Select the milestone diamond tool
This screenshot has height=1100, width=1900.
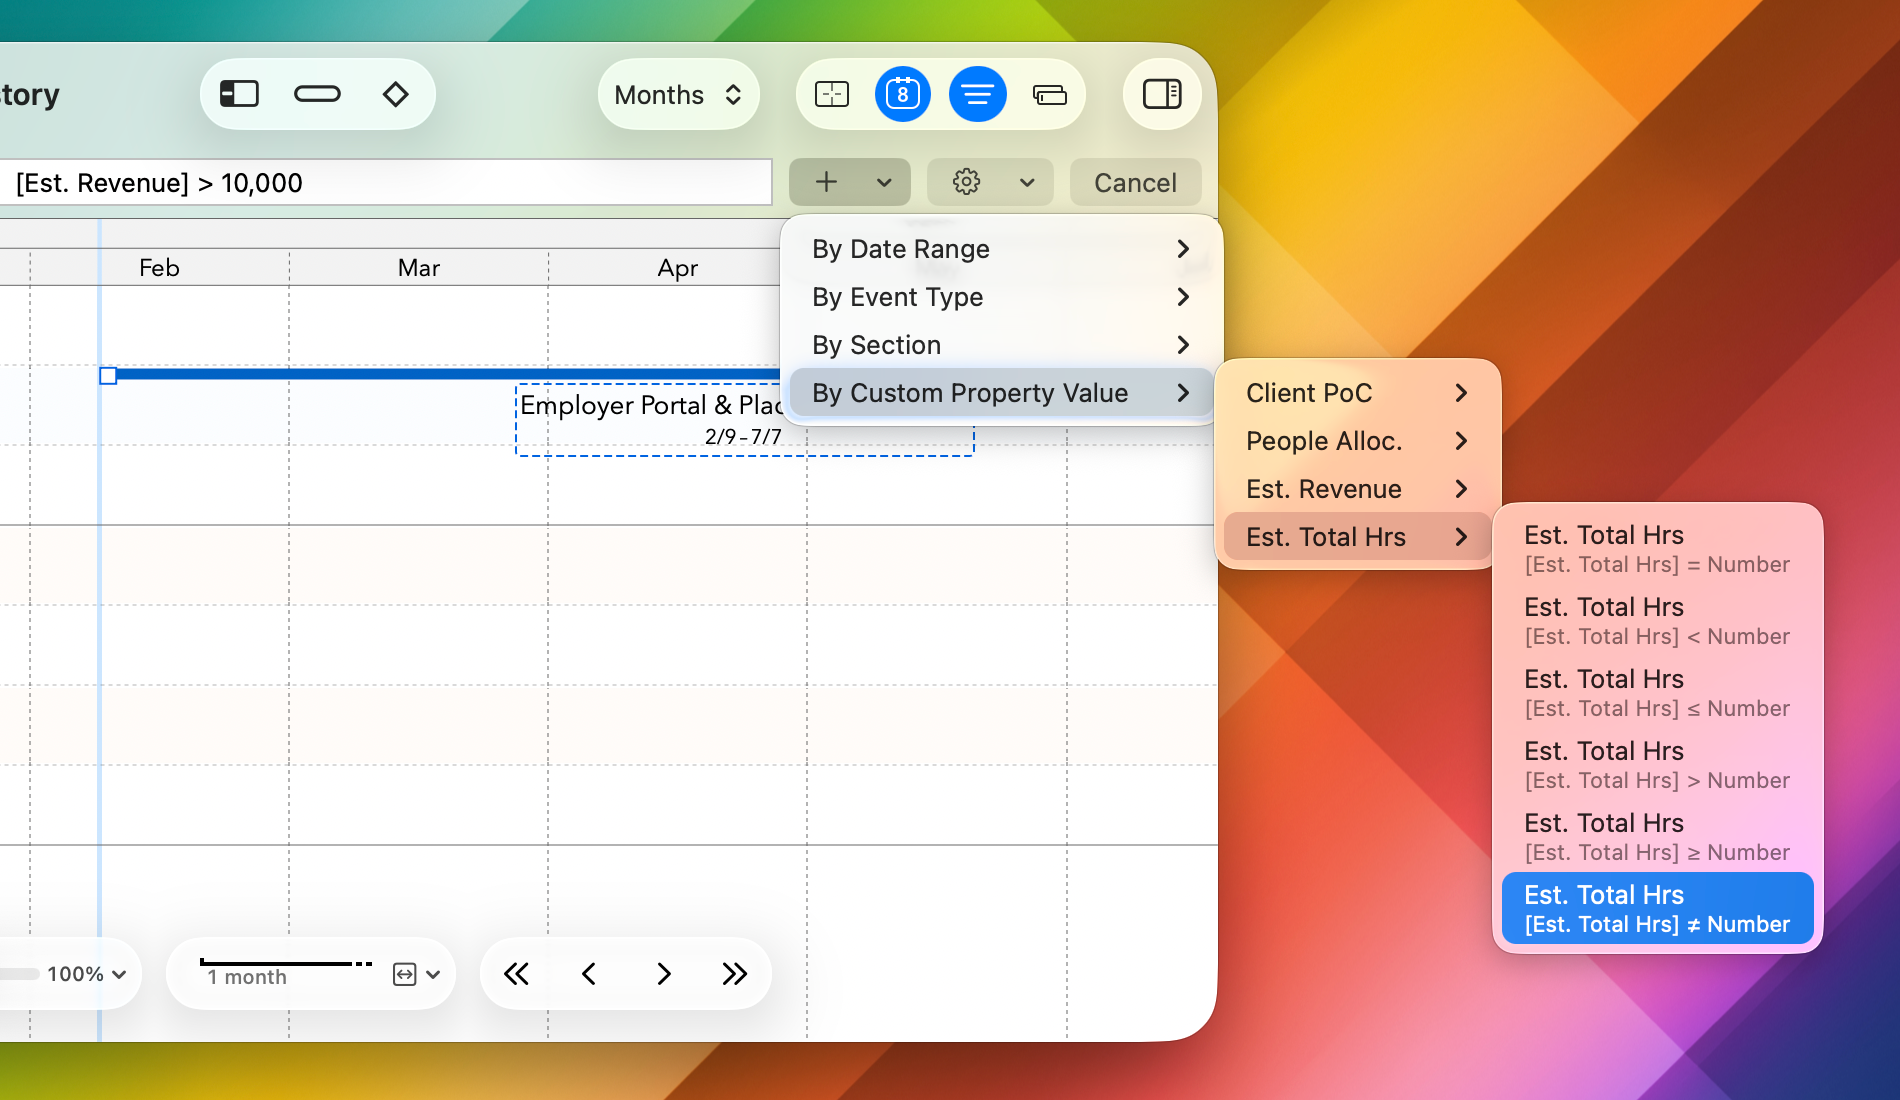[x=396, y=94]
